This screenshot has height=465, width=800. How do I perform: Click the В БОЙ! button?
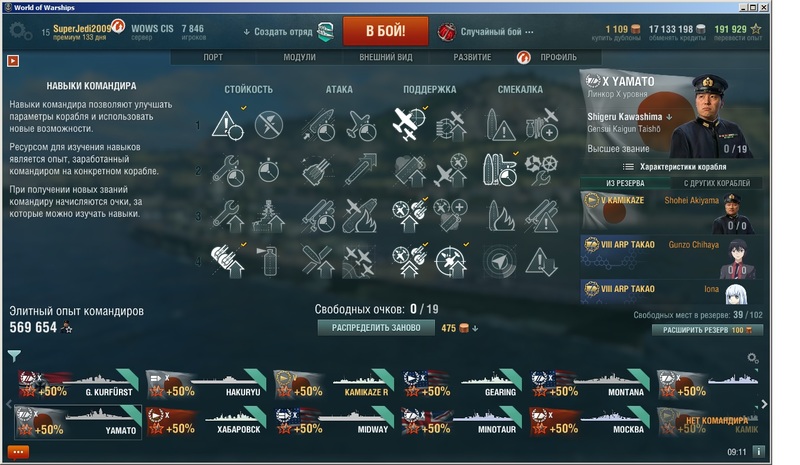click(x=386, y=31)
